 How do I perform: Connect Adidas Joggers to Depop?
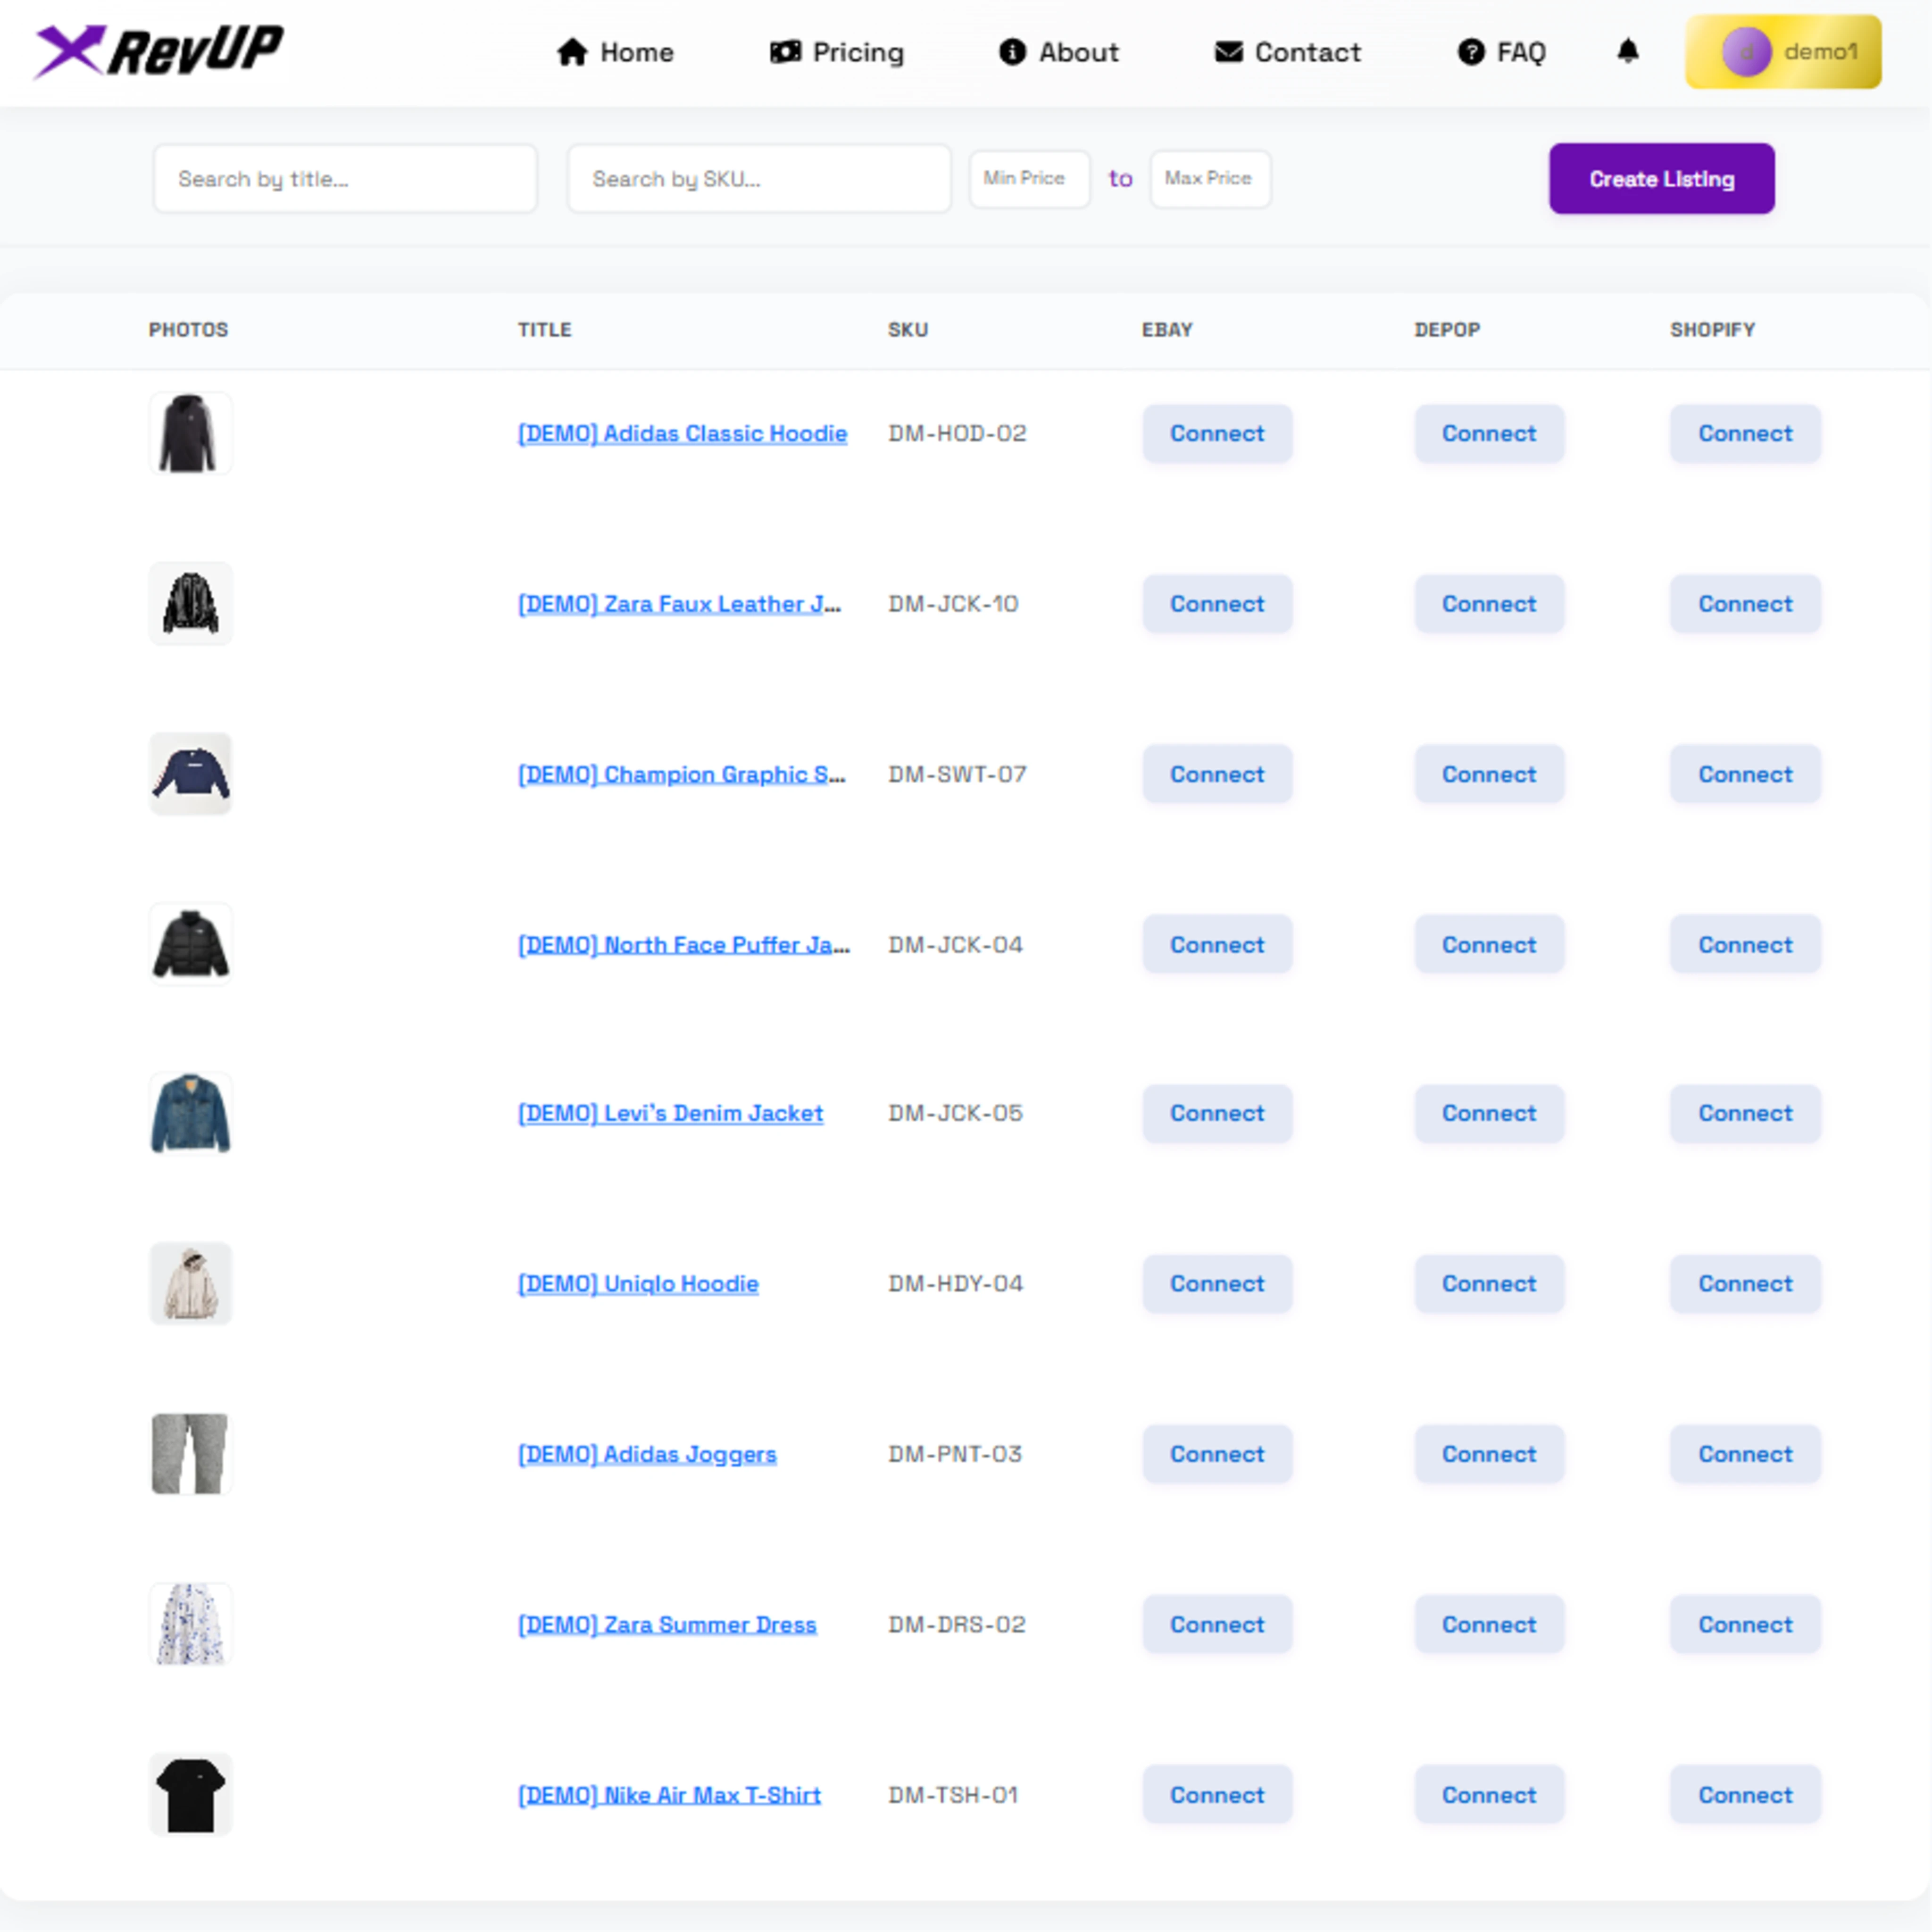click(1489, 1454)
